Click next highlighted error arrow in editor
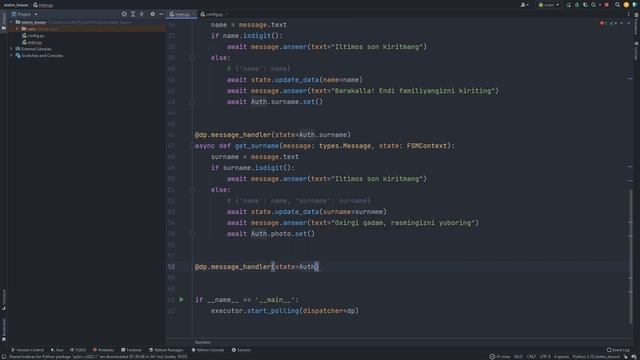 (x=629, y=23)
